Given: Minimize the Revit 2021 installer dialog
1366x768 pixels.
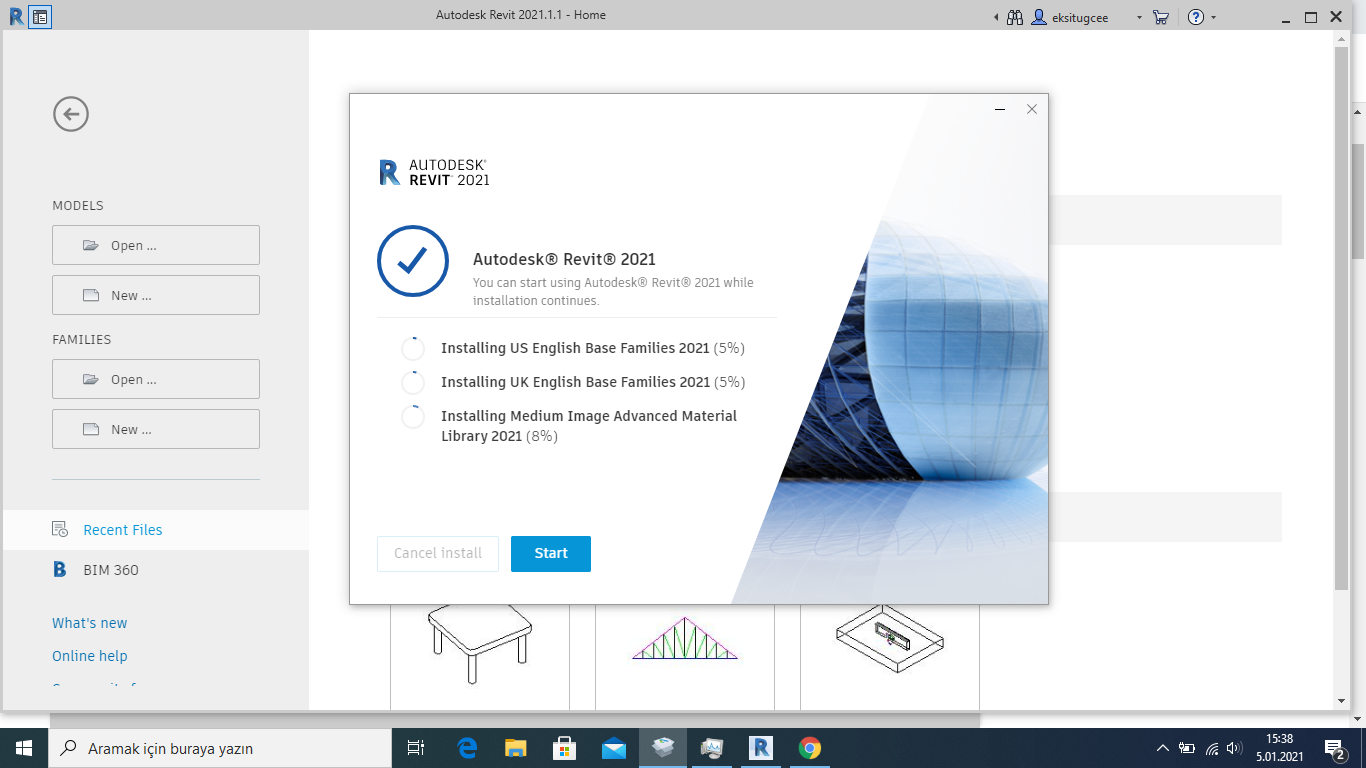Looking at the screenshot, I should click(x=1000, y=109).
